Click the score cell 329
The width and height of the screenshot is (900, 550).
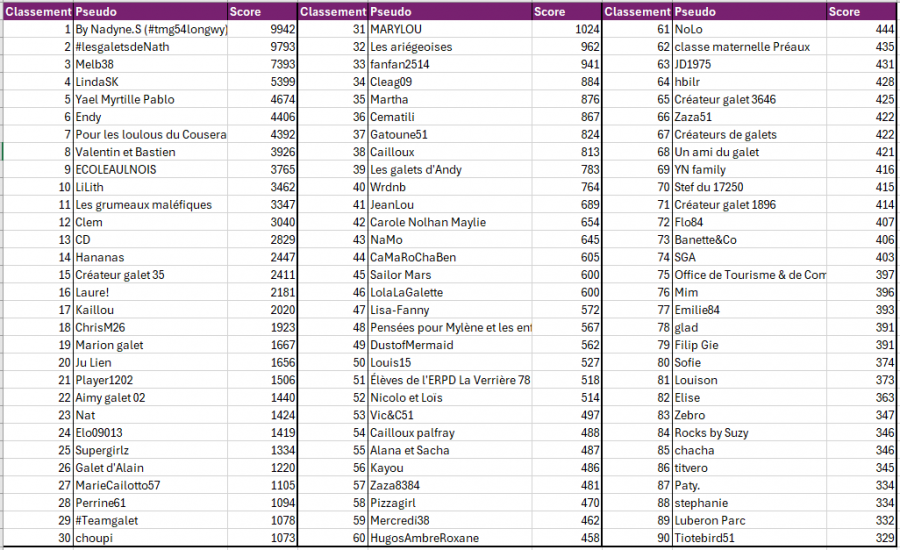(x=861, y=538)
